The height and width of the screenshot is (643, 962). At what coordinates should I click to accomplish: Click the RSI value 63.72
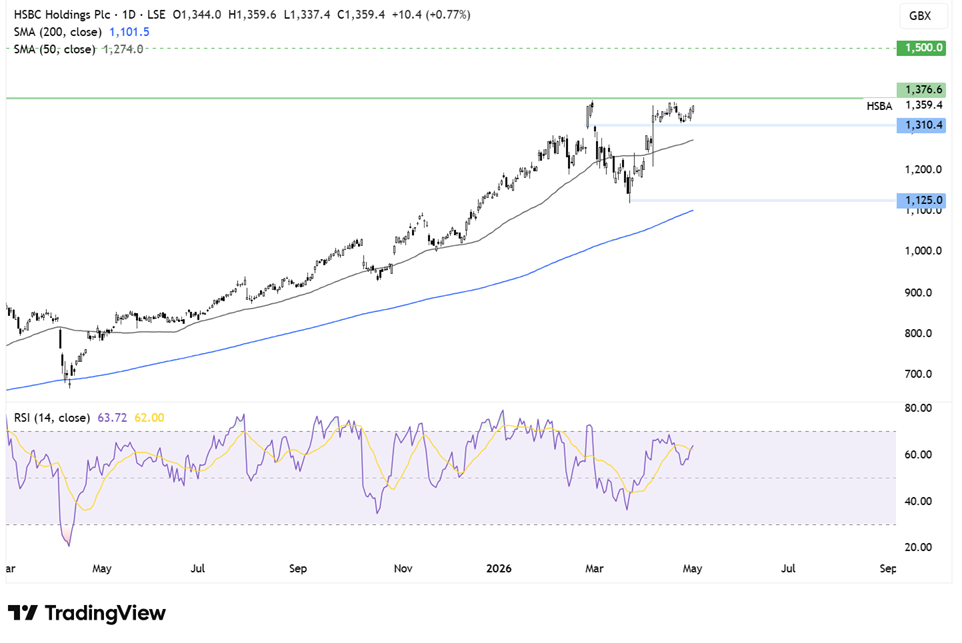point(112,418)
